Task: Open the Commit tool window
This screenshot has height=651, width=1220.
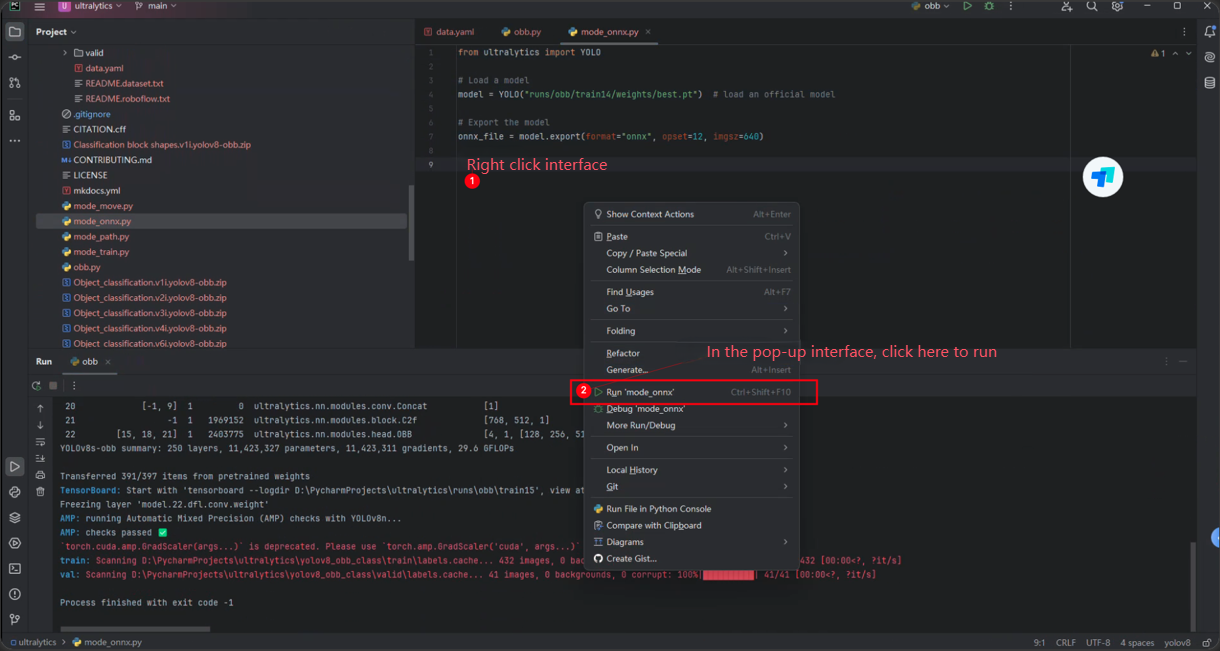Action: point(14,57)
